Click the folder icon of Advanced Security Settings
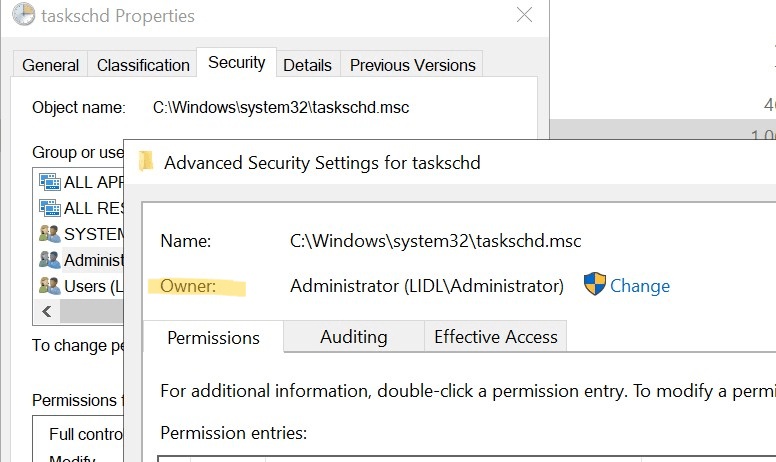The width and height of the screenshot is (776, 462). 146,161
